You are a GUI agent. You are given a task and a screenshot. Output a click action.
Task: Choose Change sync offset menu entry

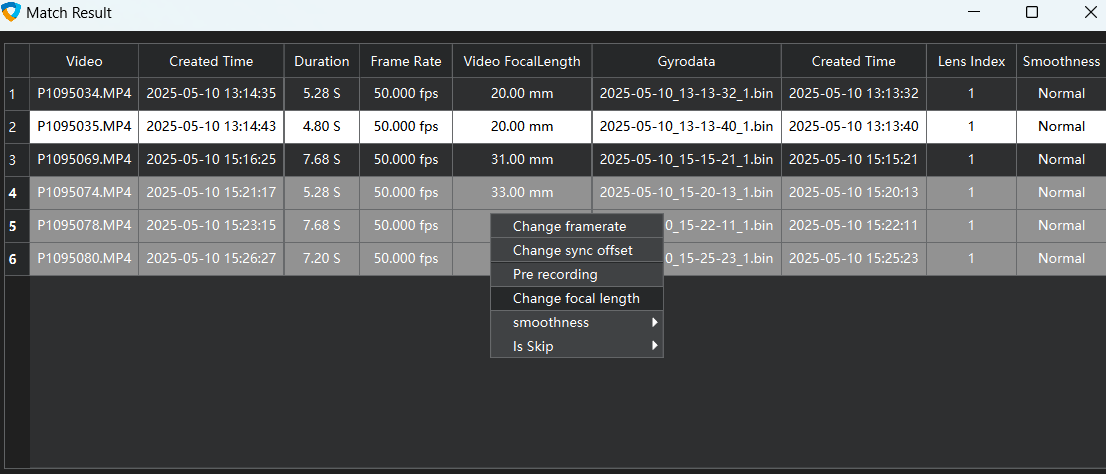pos(572,250)
